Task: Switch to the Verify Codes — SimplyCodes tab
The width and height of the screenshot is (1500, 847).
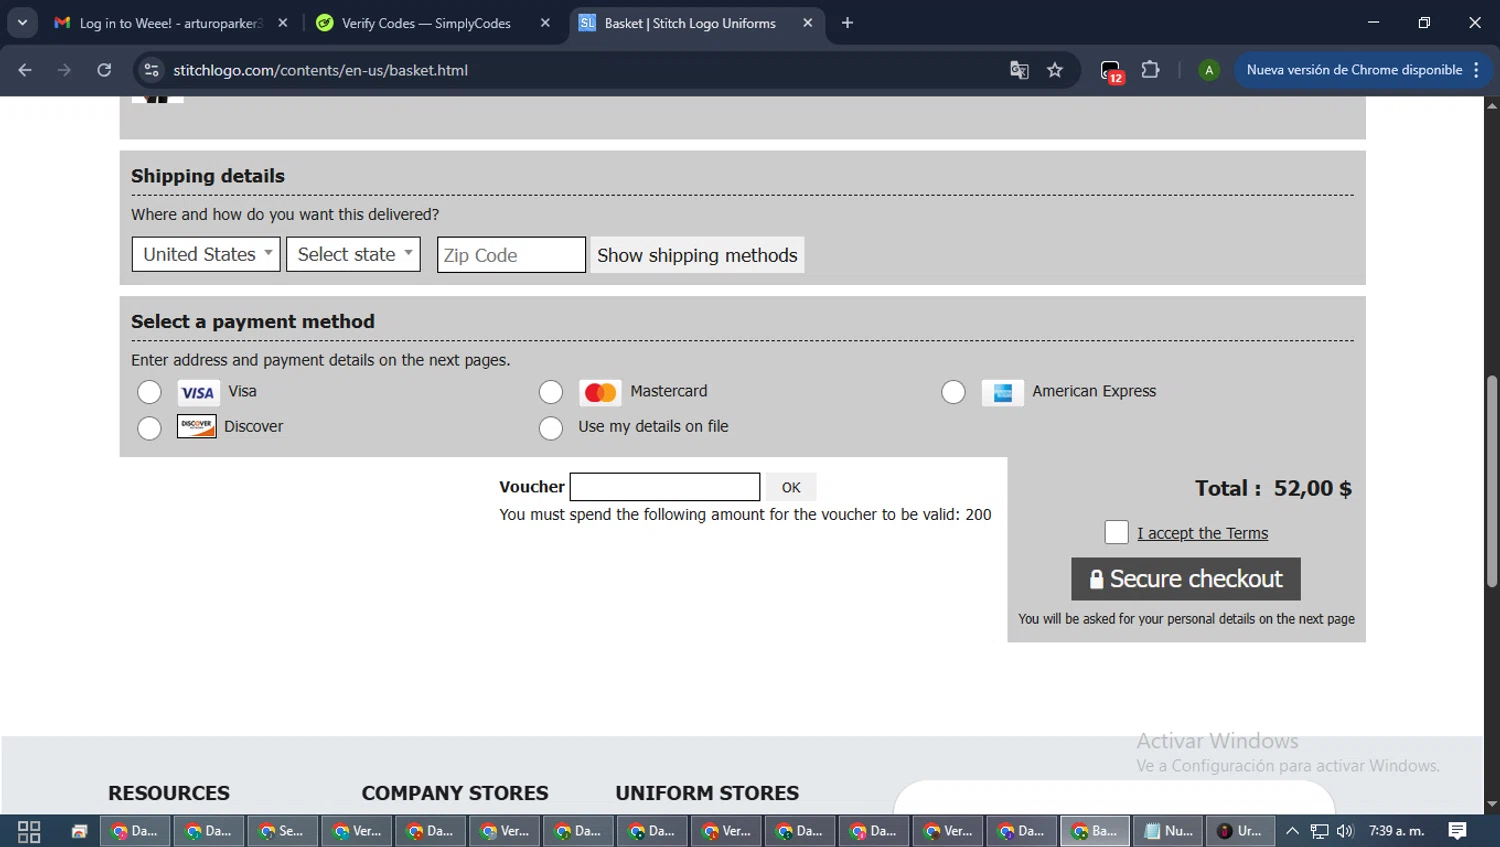Action: coord(432,23)
